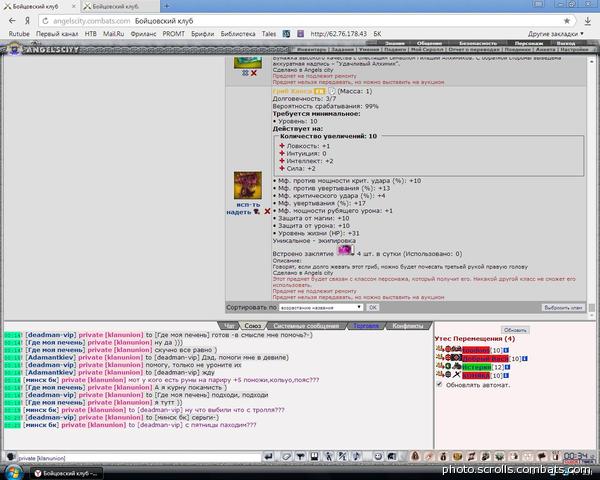Click the money bag icon

pyautogui.click(x=443, y=456)
